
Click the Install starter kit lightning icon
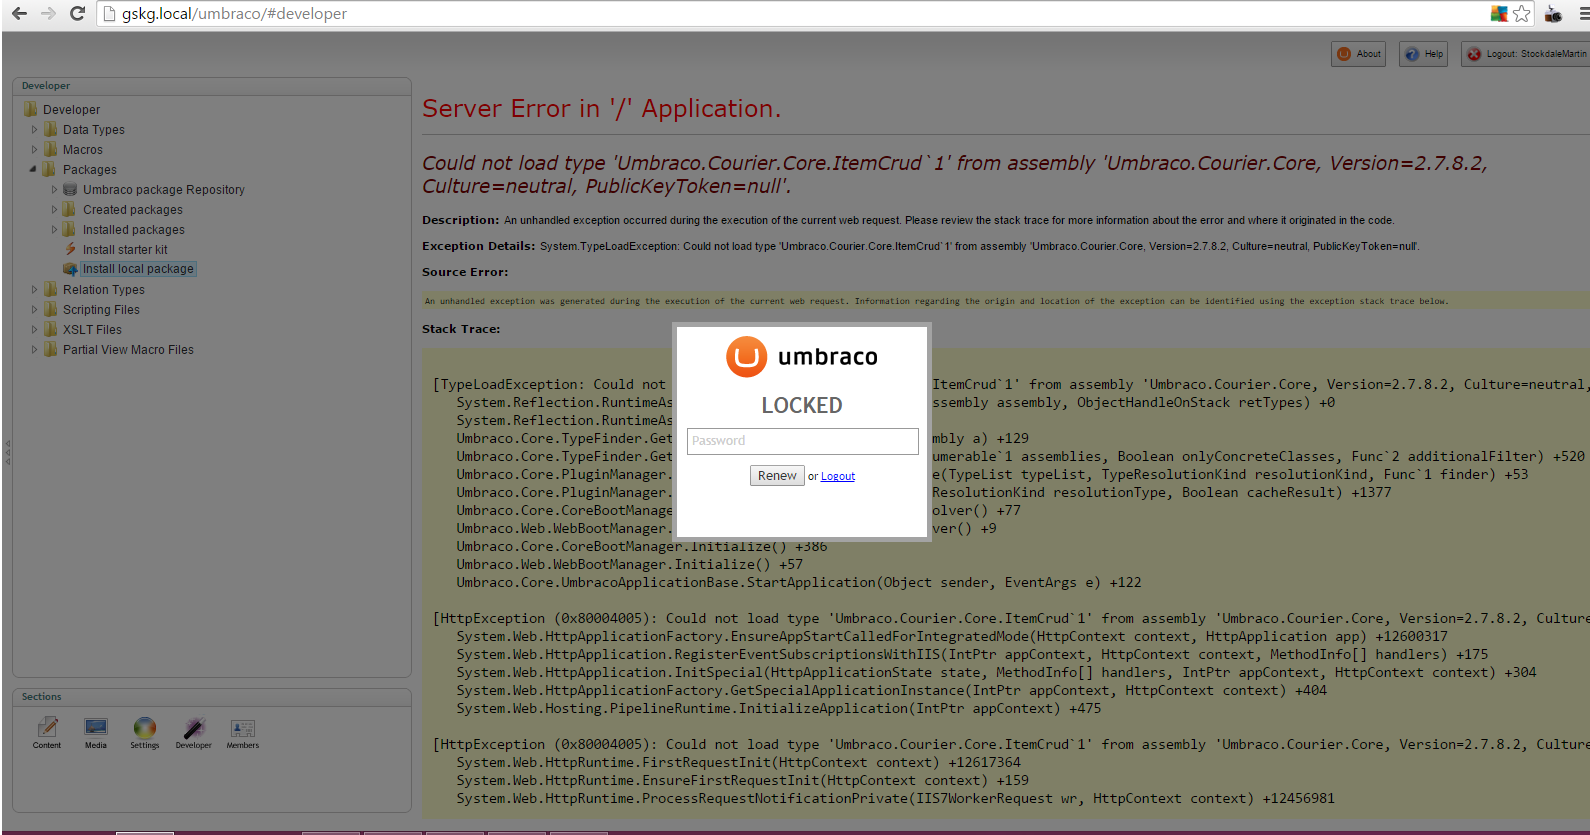coord(70,249)
